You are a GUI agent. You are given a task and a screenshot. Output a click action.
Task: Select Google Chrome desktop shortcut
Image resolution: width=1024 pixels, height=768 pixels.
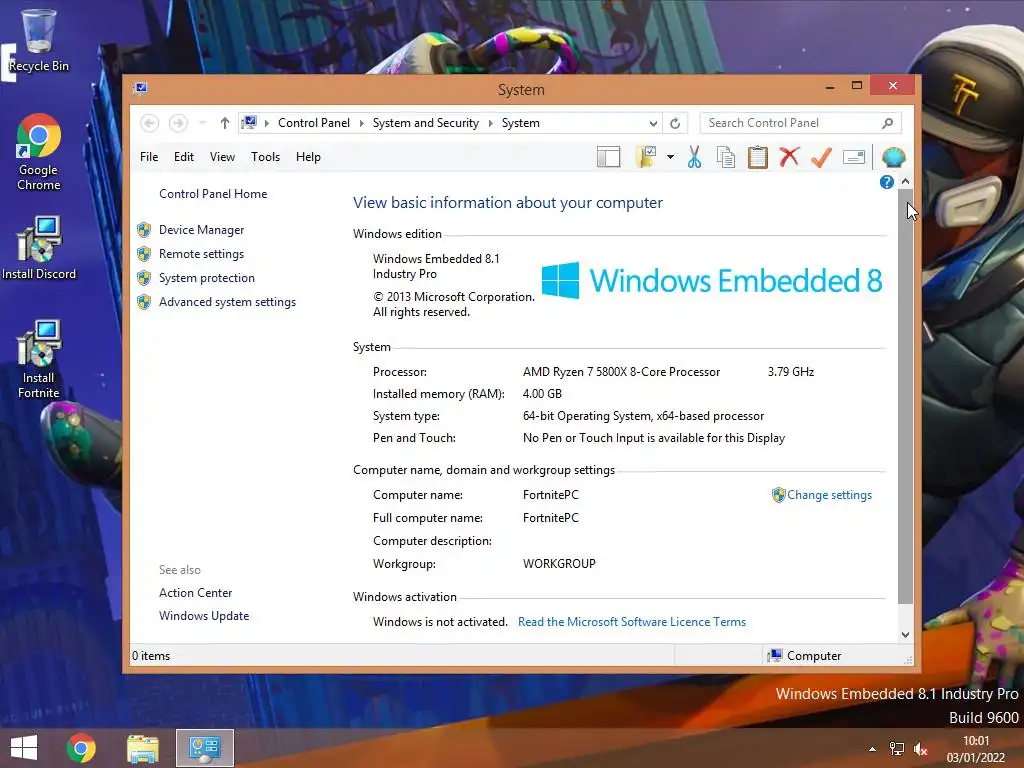coord(39,152)
